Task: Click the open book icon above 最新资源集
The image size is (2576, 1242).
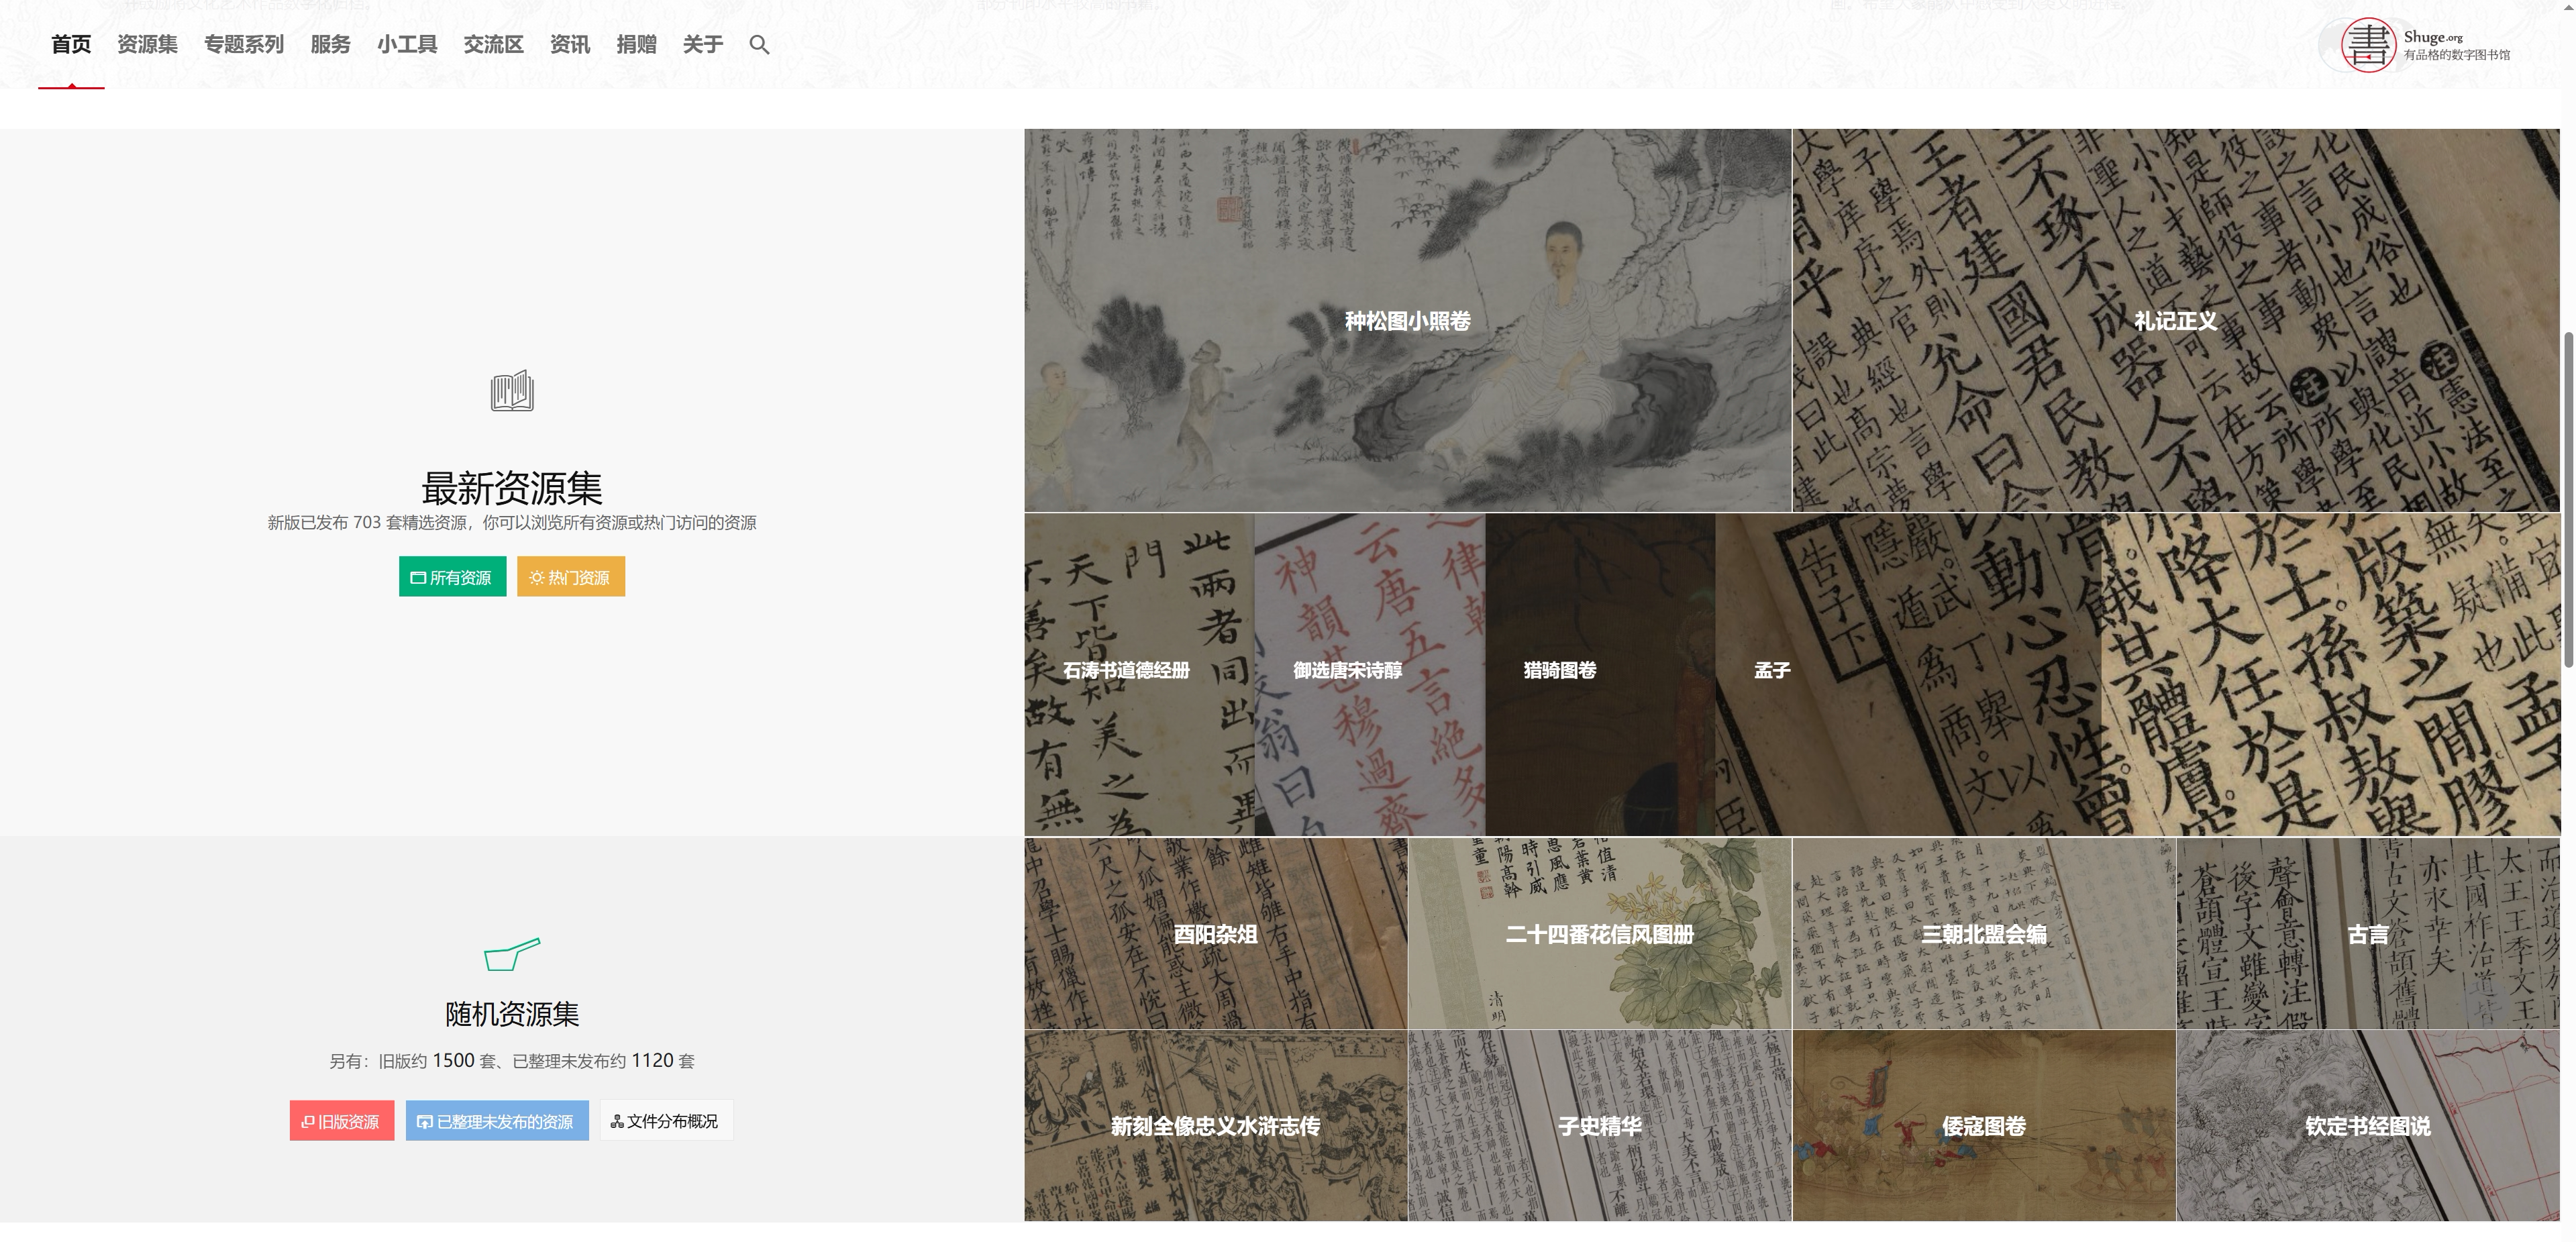Action: tap(512, 391)
